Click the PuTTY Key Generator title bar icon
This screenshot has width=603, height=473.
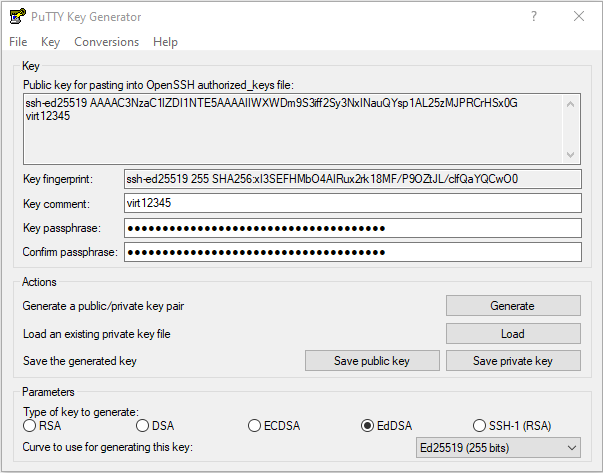pos(17,17)
